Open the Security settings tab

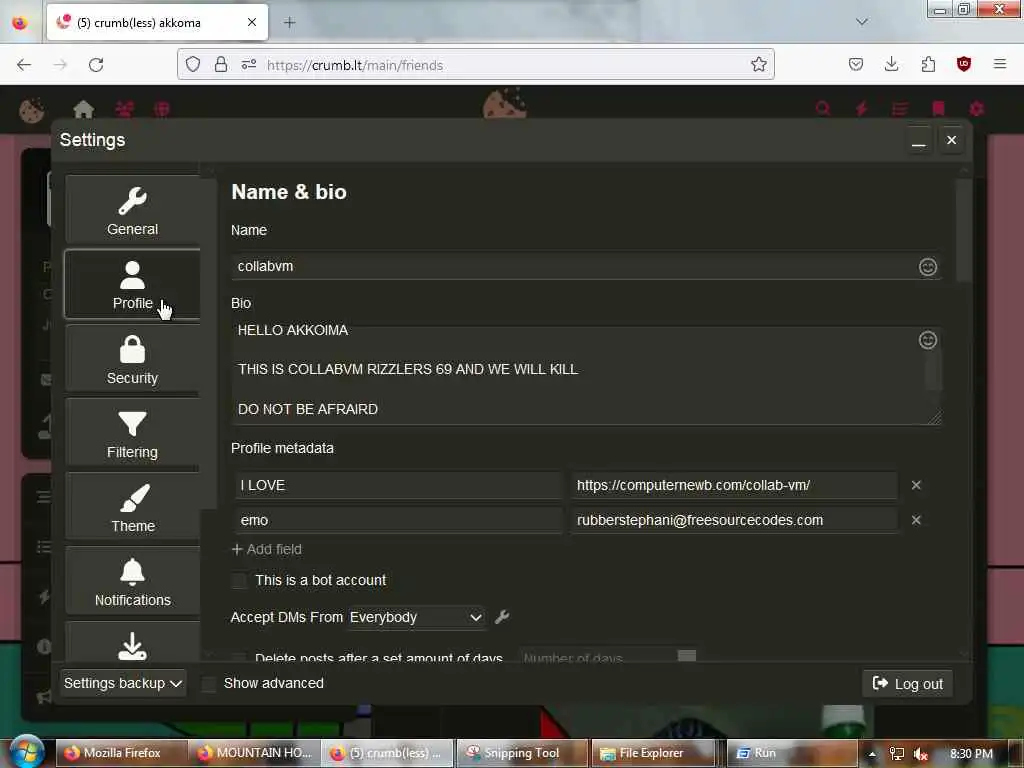point(133,359)
